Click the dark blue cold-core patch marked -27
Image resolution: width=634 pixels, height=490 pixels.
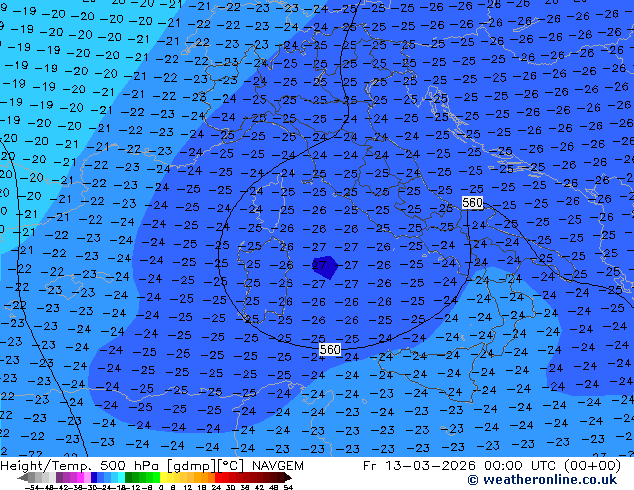click(325, 266)
